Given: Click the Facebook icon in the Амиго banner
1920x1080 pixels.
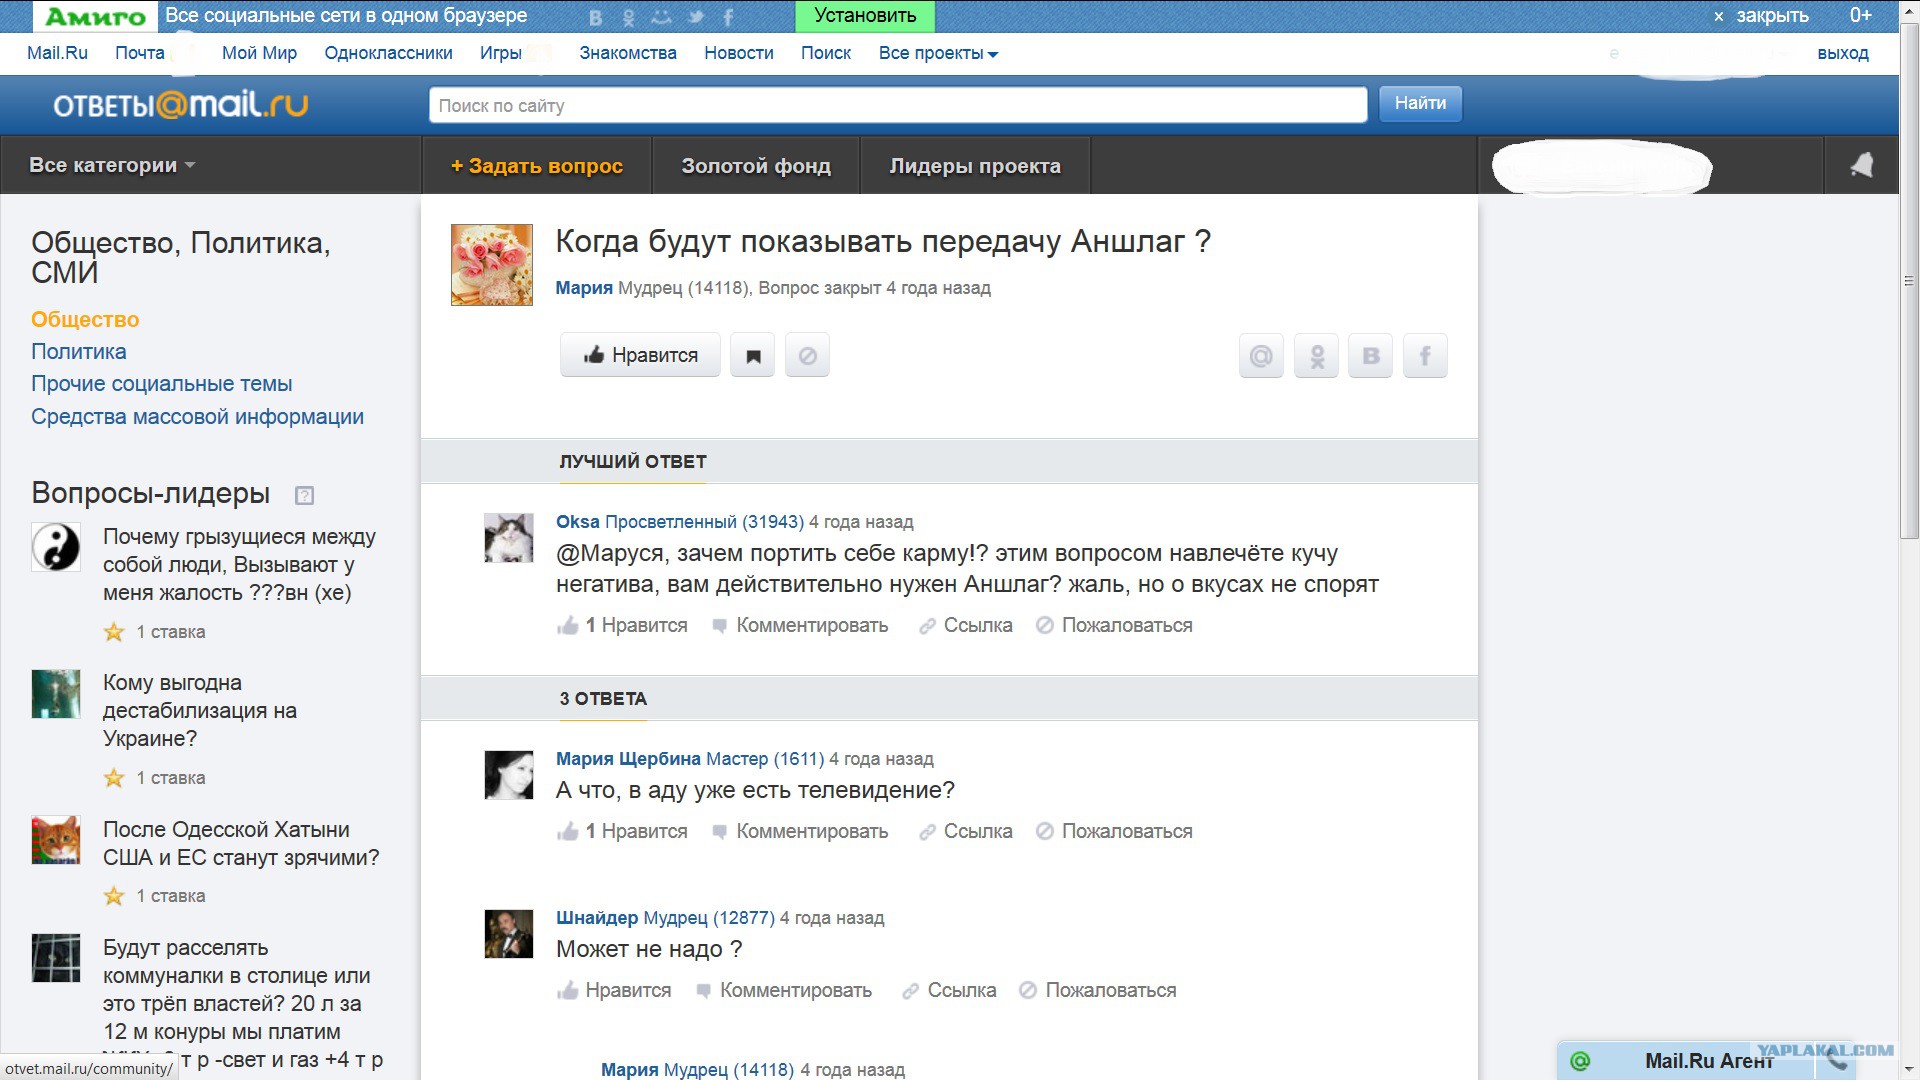Looking at the screenshot, I should (728, 17).
